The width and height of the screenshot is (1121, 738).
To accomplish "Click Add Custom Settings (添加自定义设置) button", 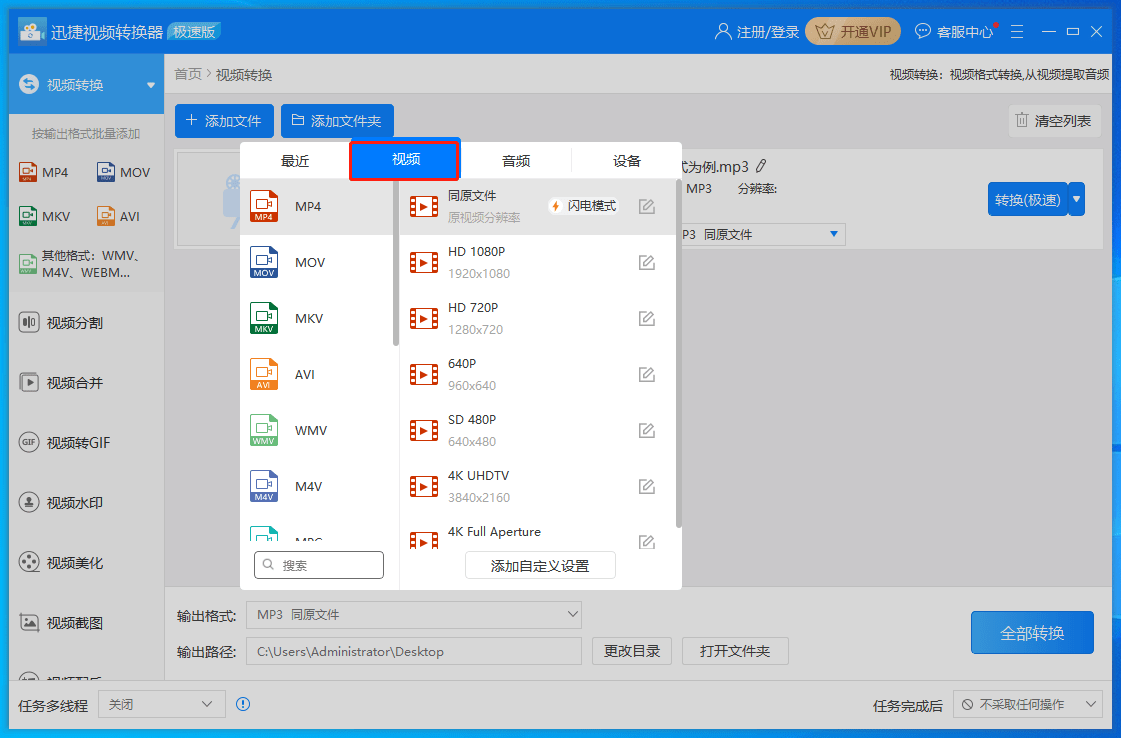I will click(540, 566).
